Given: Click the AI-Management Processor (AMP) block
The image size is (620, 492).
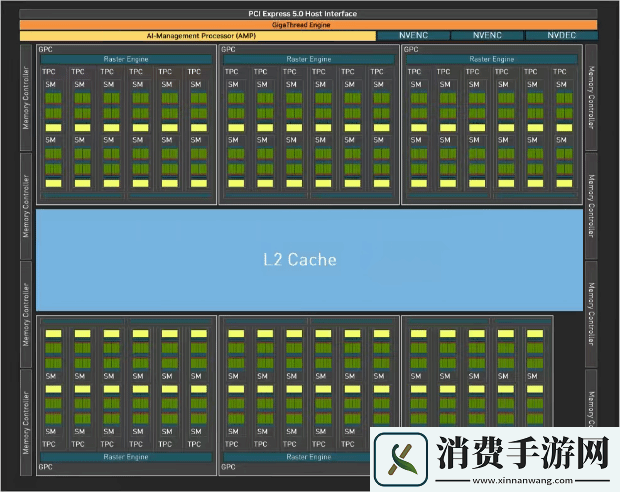Looking at the screenshot, I should coord(196,35).
